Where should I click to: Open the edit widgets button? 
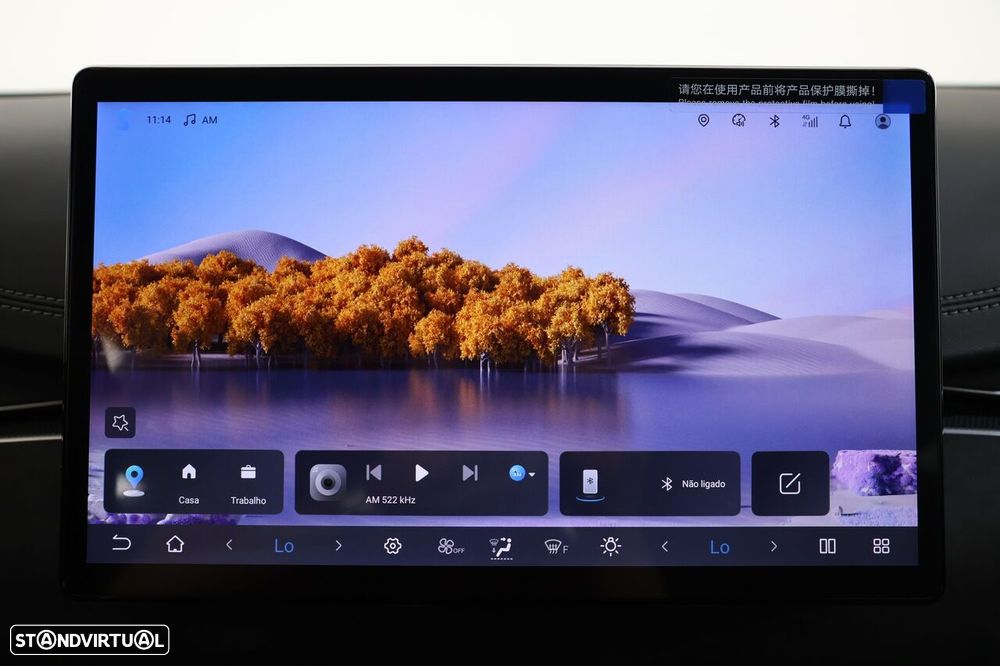pos(790,484)
